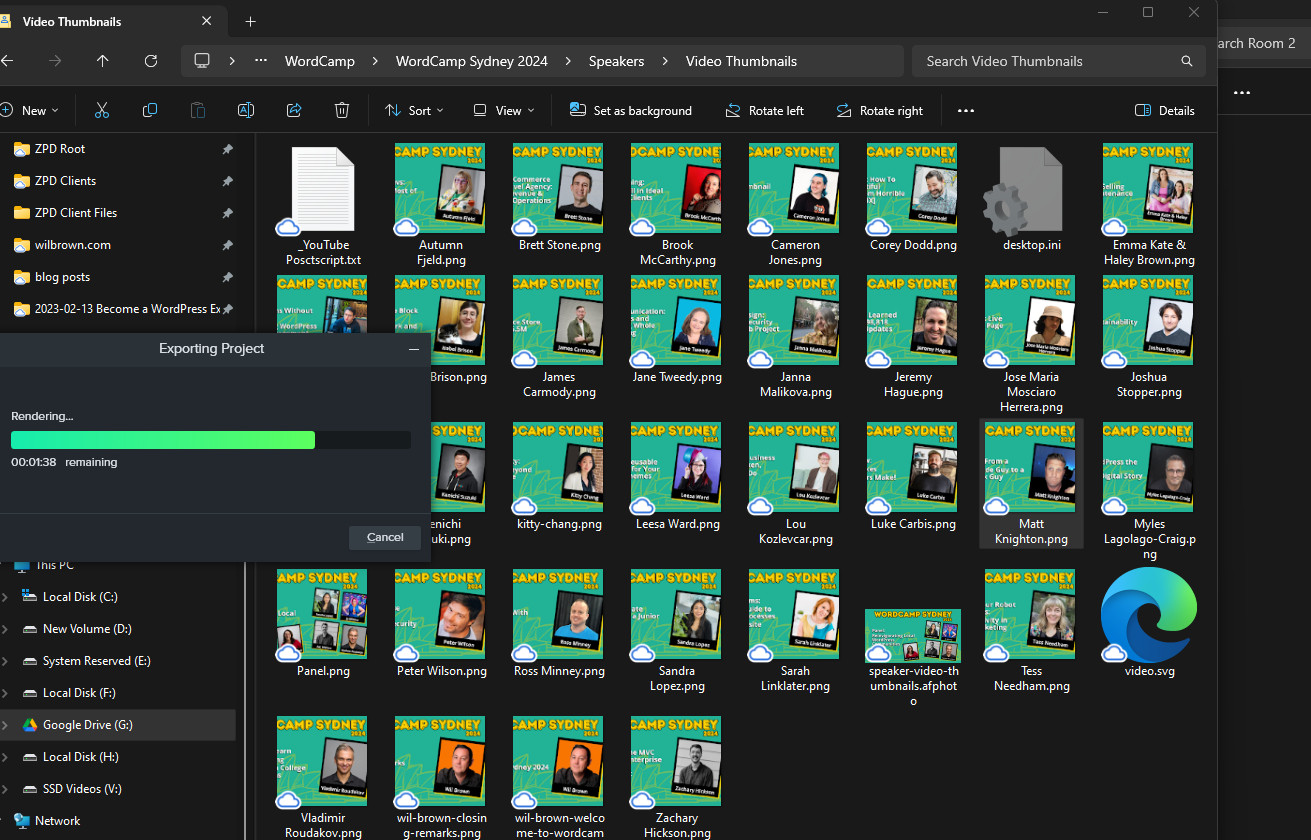Click the ellipsis in background window
The height and width of the screenshot is (840, 1311).
(1242, 93)
